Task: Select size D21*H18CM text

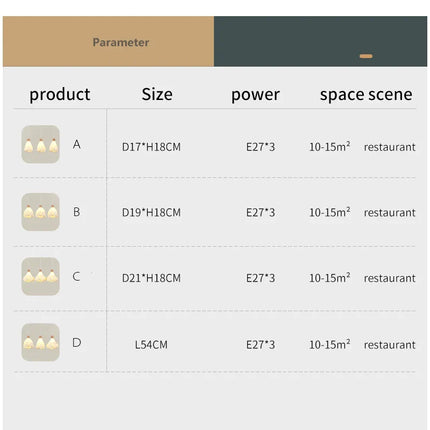Action: (x=151, y=278)
